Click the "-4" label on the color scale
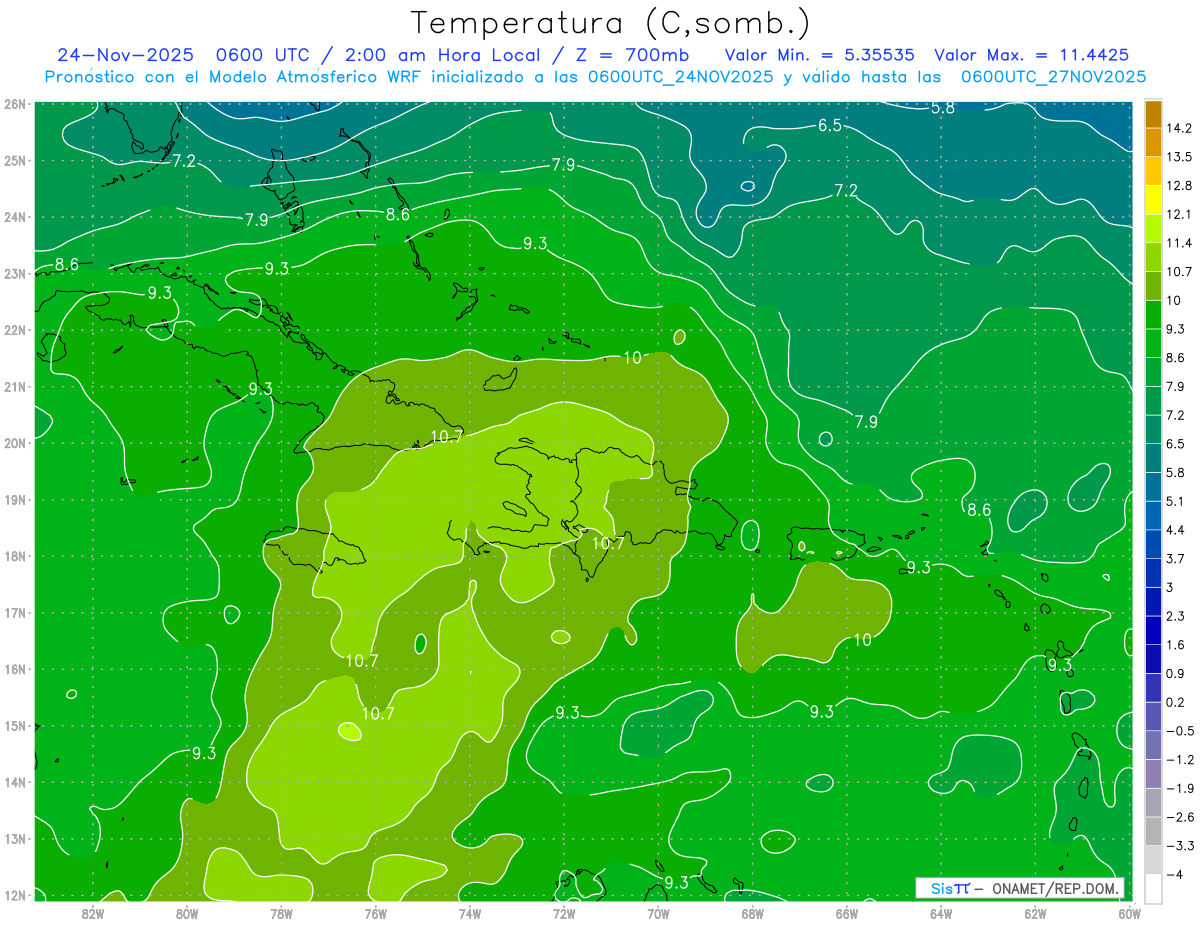This screenshot has height=927, width=1200. coord(1174,875)
